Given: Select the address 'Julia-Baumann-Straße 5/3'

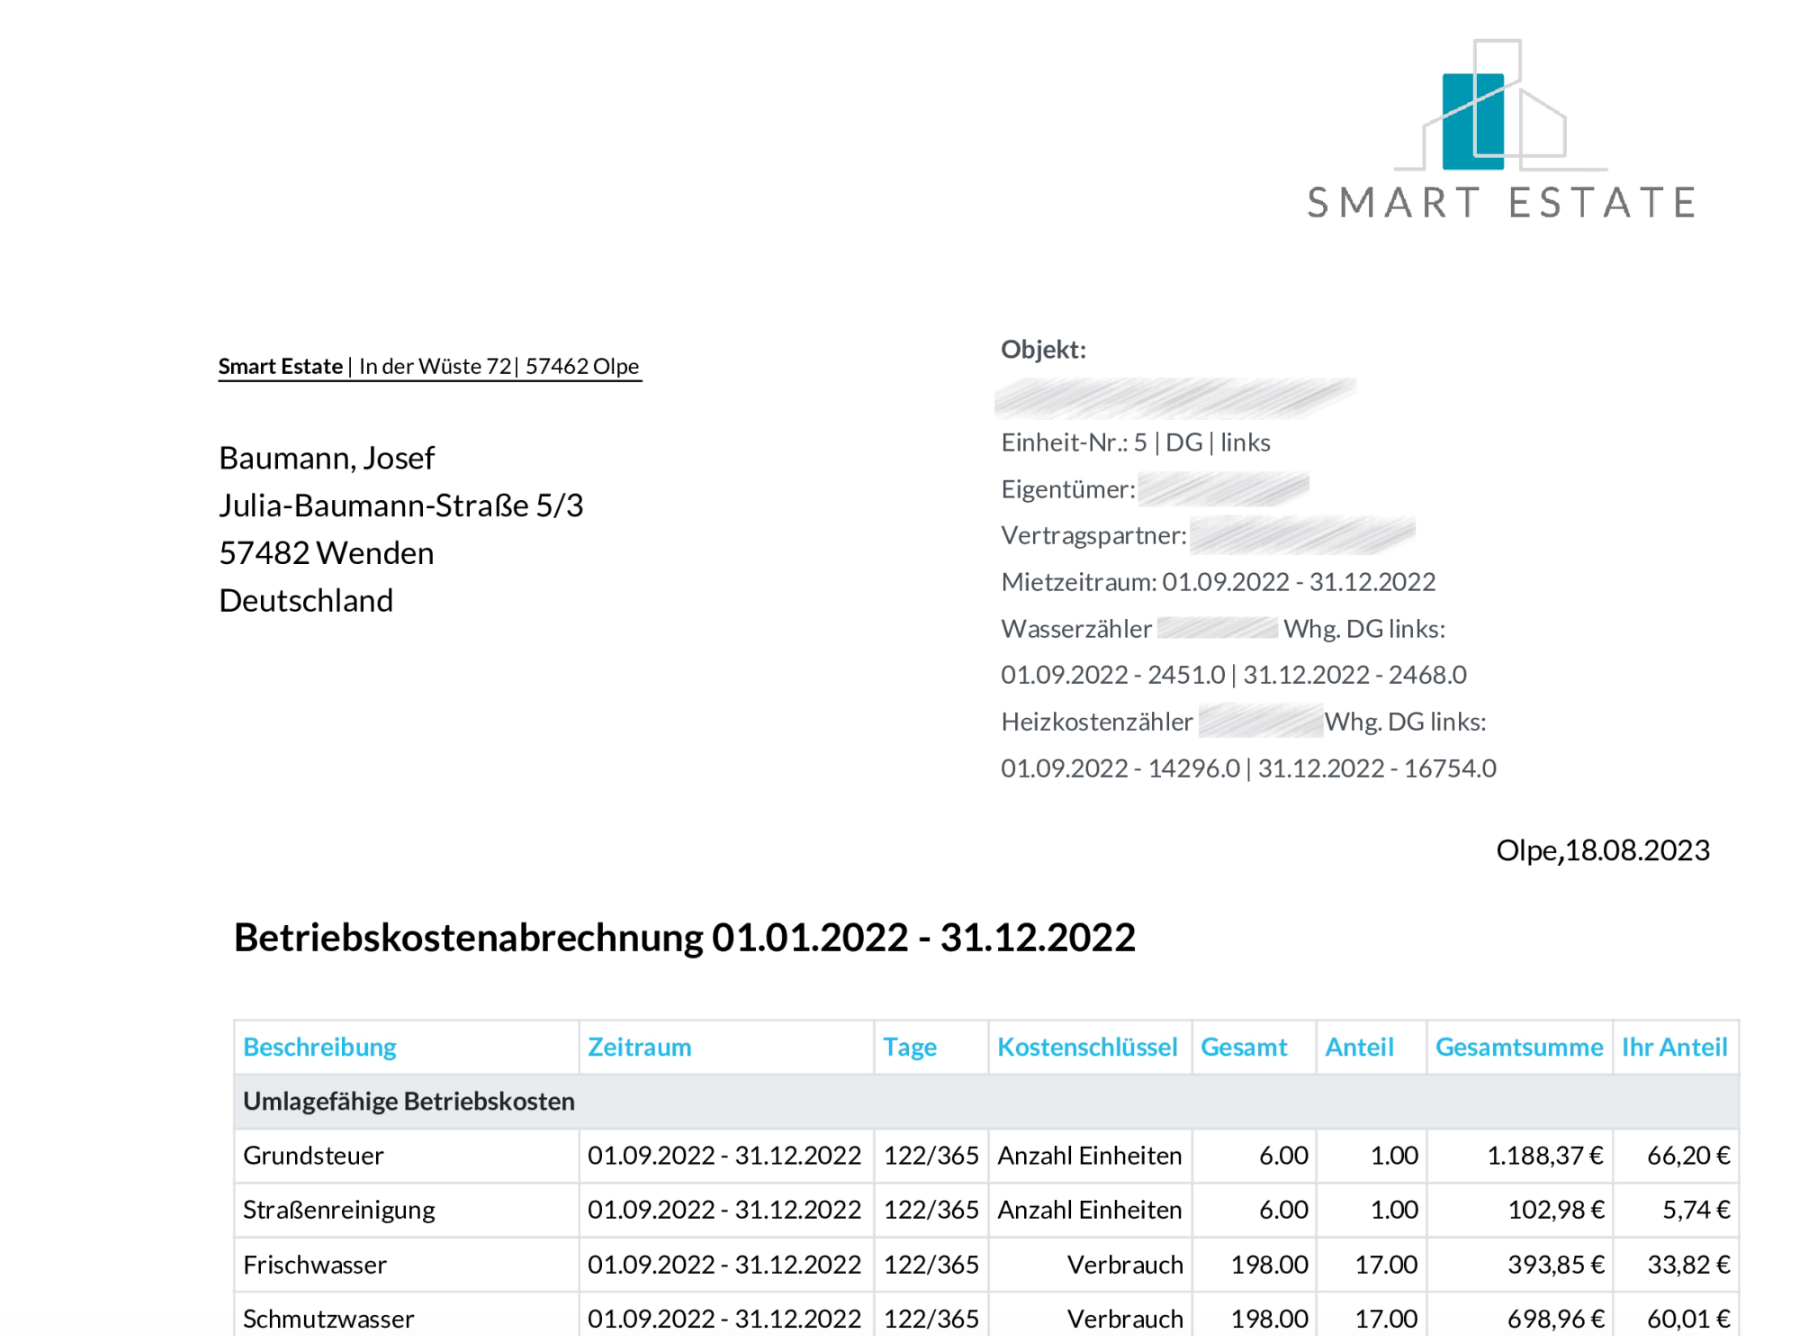Looking at the screenshot, I should click(x=401, y=505).
